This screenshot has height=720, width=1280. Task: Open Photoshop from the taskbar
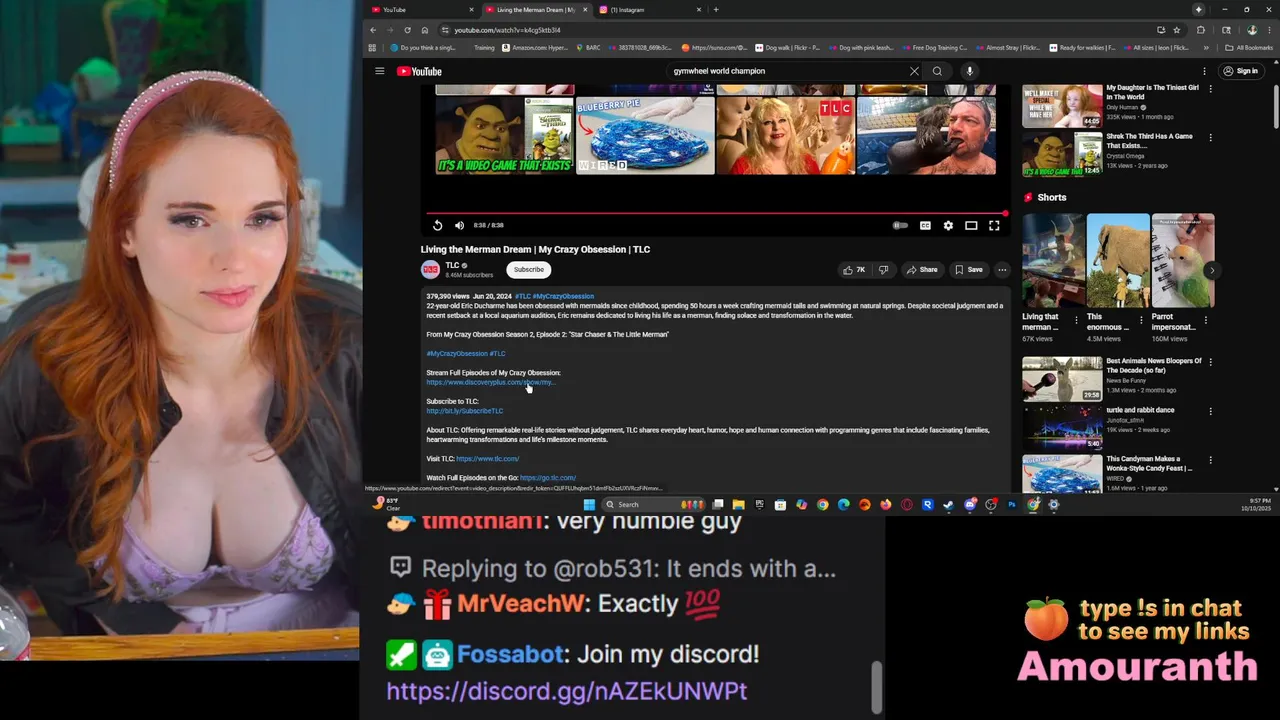coord(1012,505)
